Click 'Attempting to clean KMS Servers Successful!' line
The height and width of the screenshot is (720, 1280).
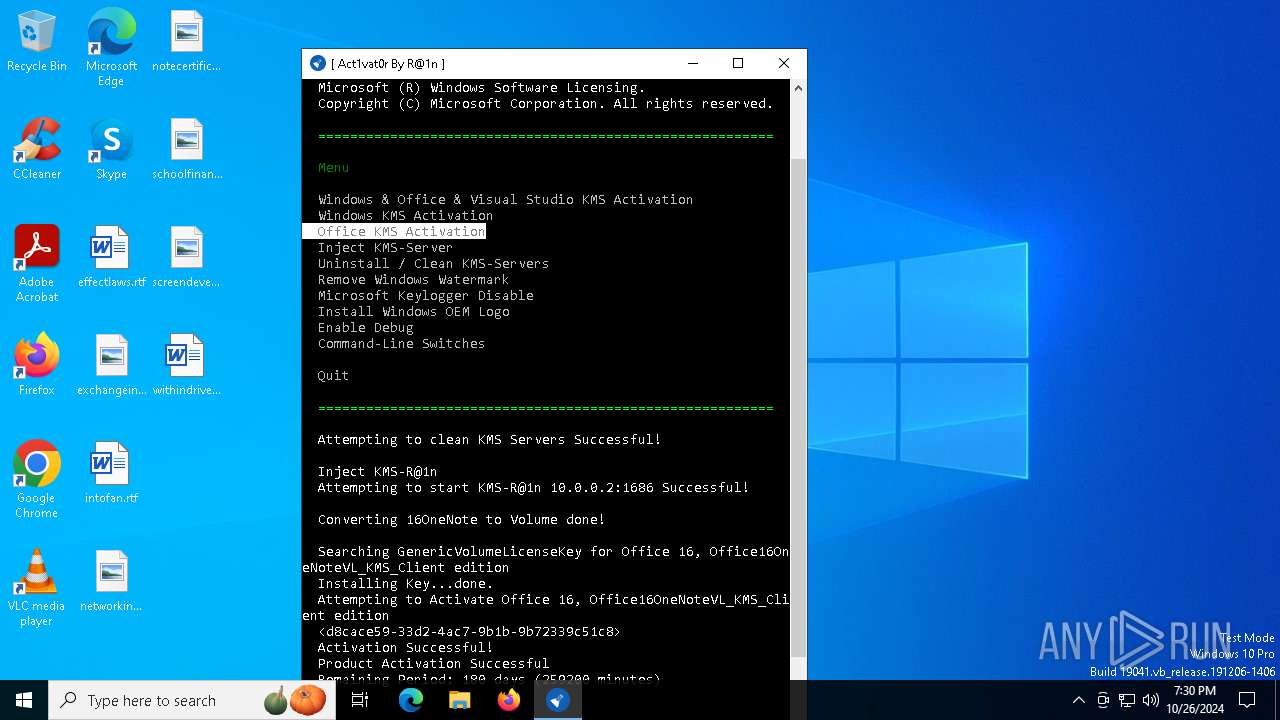tap(489, 439)
